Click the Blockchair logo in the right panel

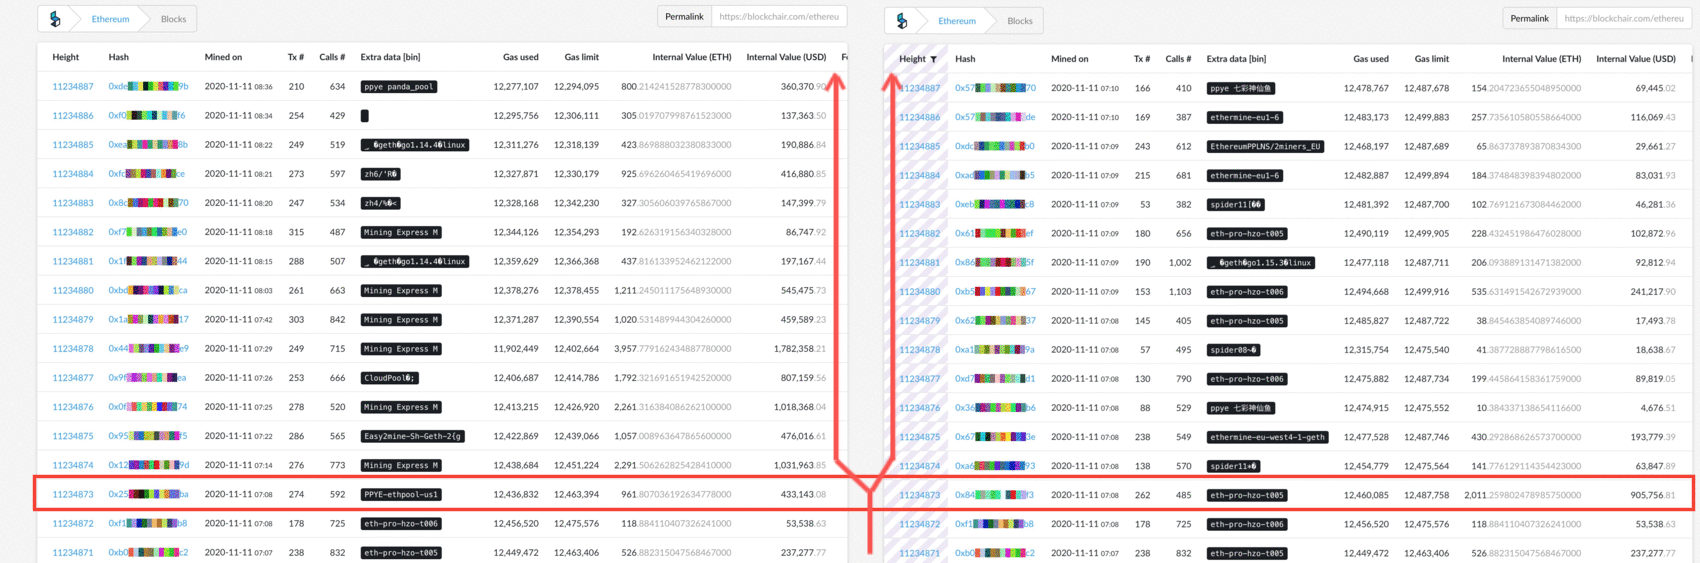(902, 21)
